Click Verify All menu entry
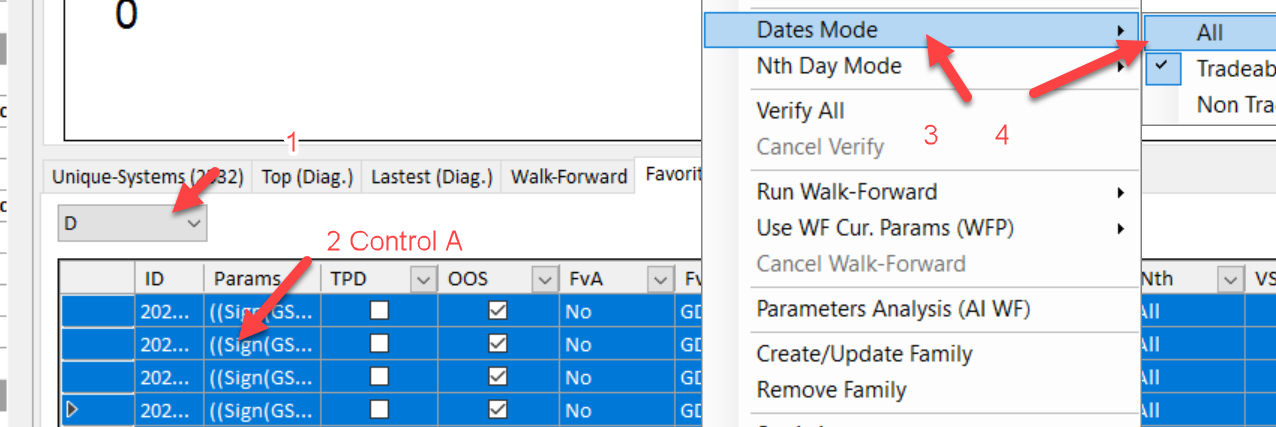 tap(800, 111)
